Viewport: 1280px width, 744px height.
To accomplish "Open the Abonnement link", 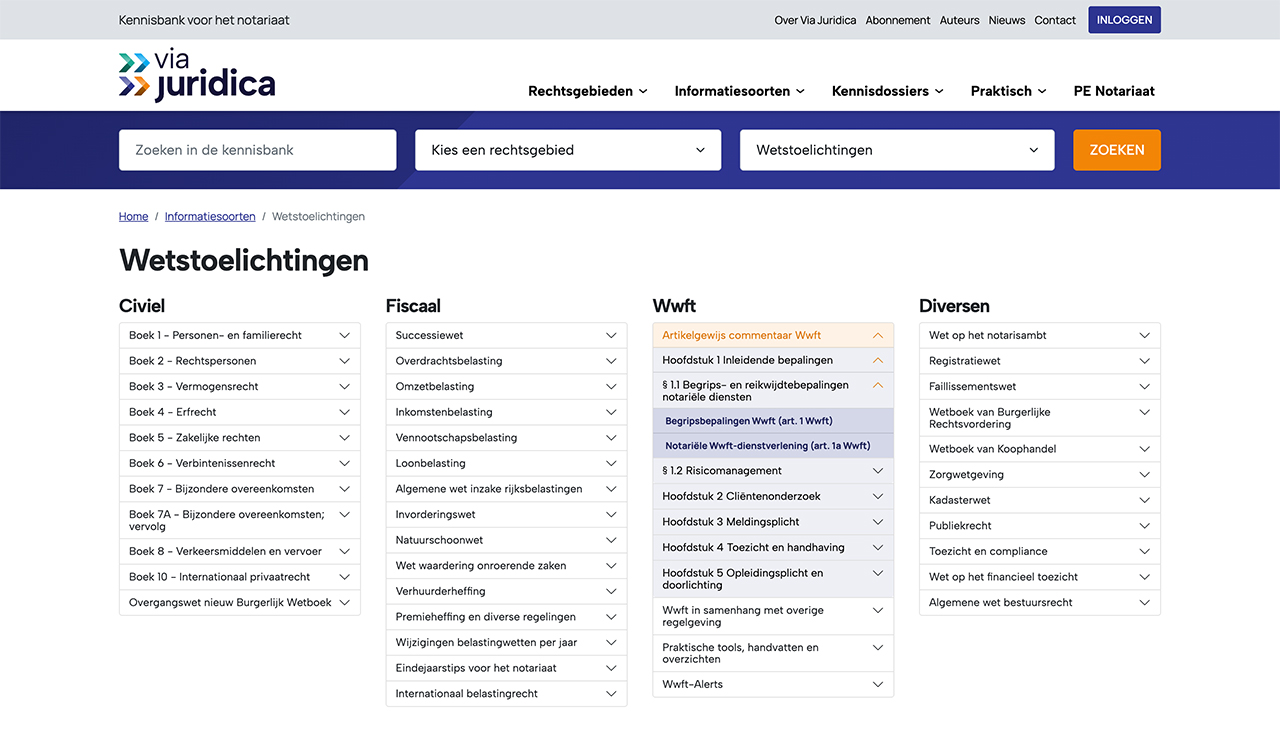I will 898,20.
